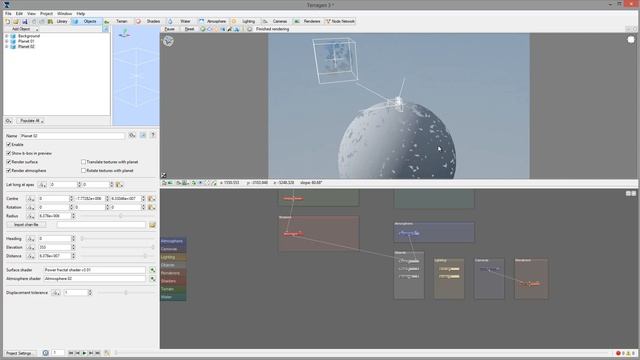Click the Save project disk icon

(x=24, y=21)
